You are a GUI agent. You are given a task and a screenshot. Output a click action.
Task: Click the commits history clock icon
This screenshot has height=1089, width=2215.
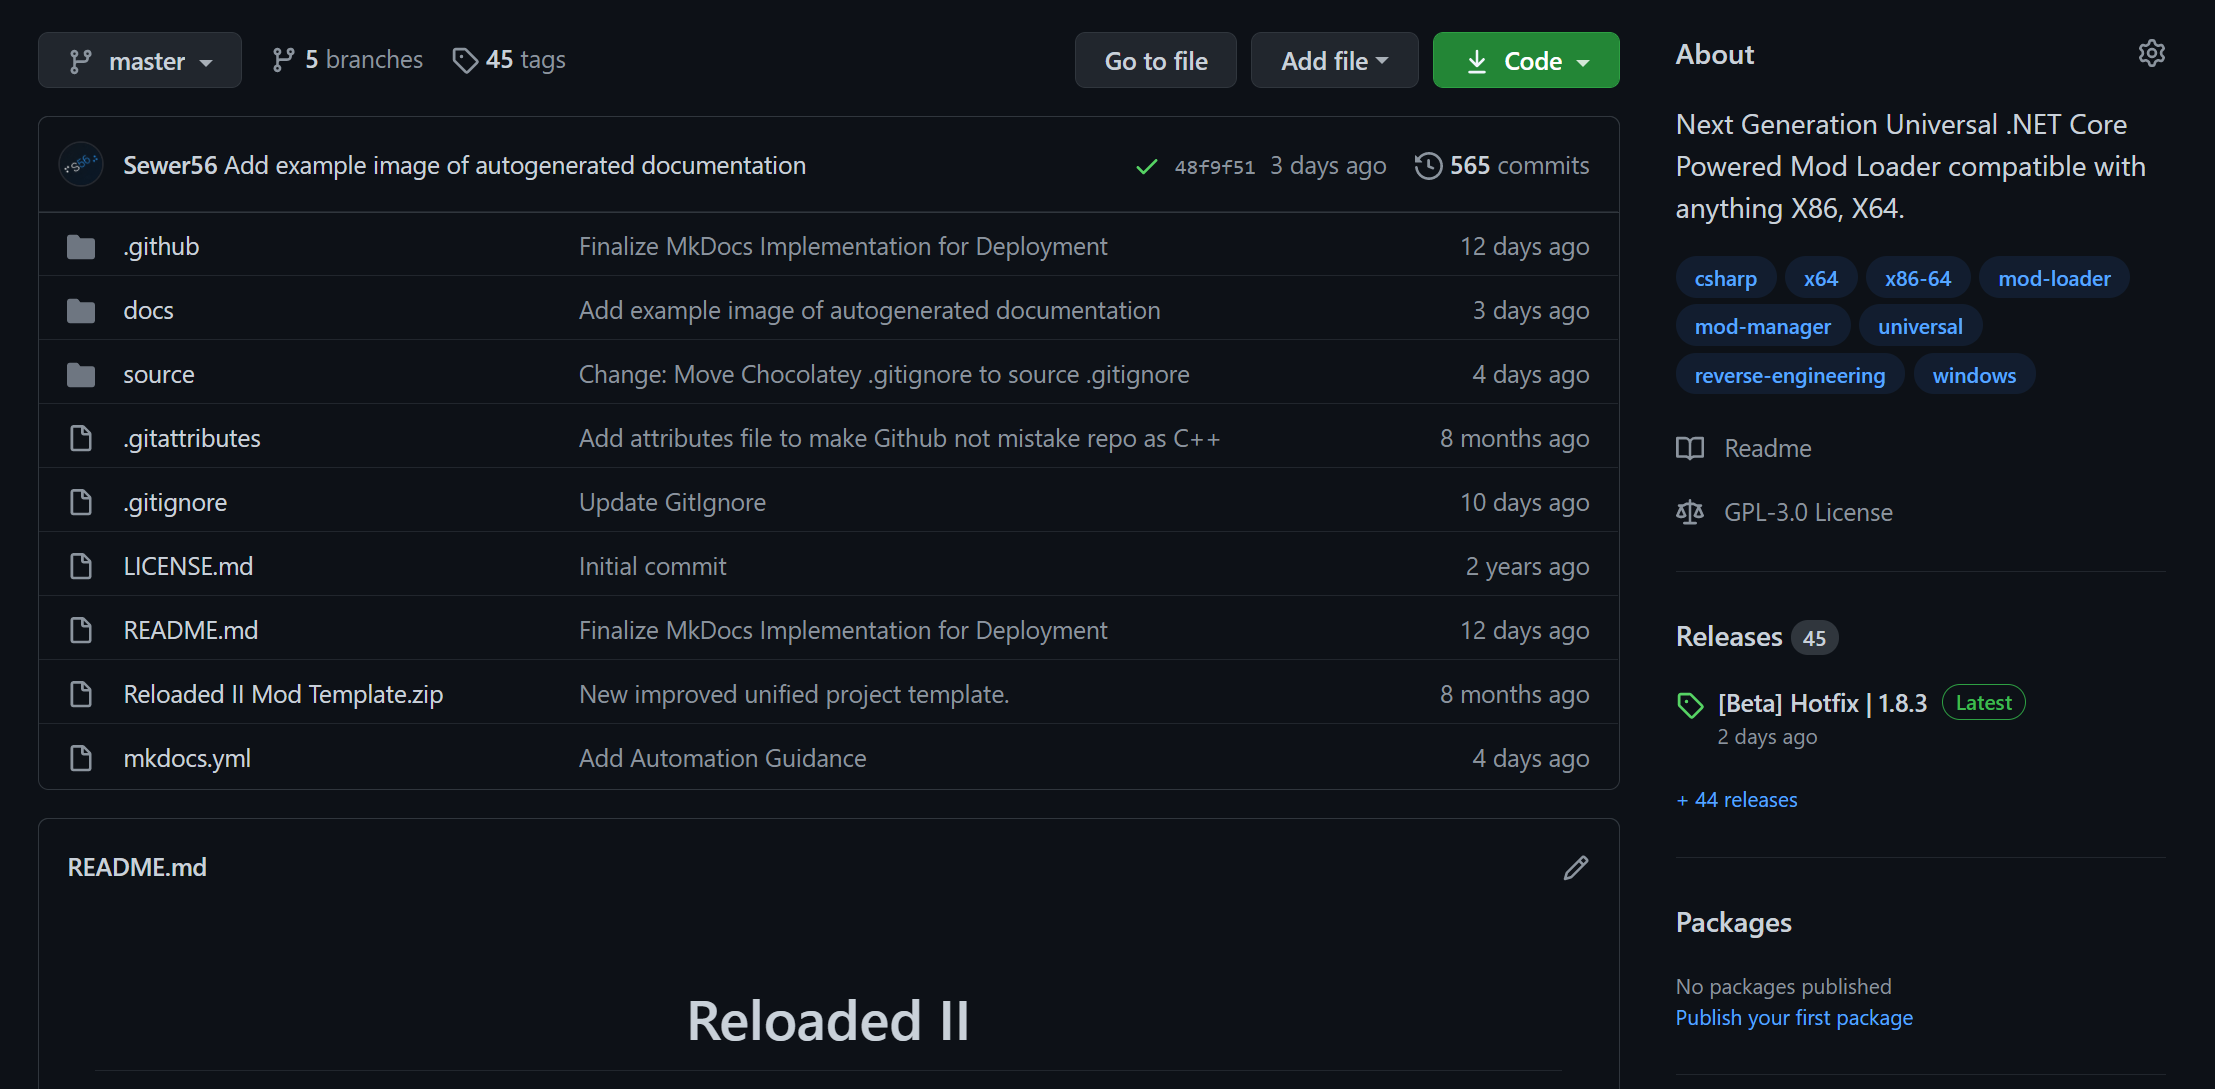1428,166
